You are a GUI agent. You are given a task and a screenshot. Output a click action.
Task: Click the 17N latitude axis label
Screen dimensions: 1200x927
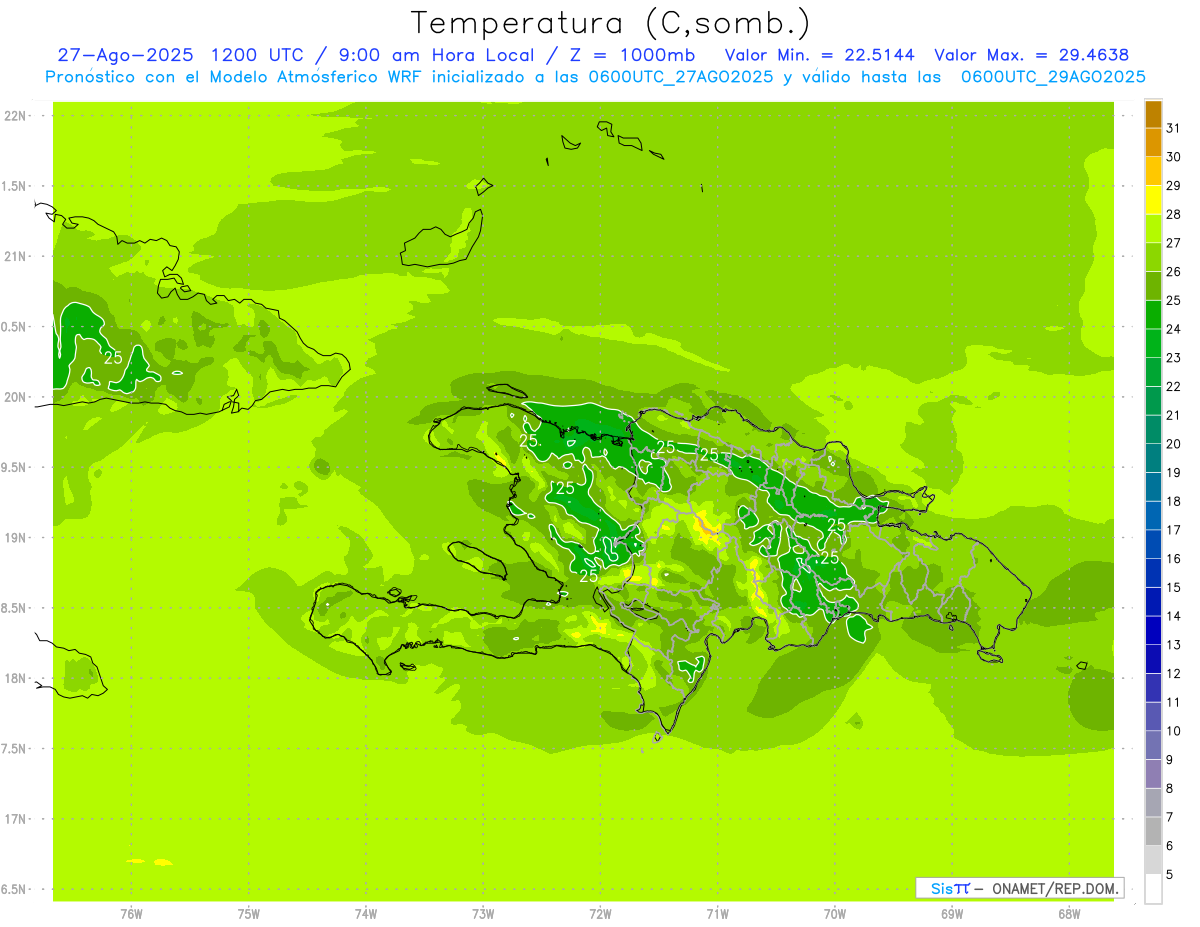click(14, 819)
